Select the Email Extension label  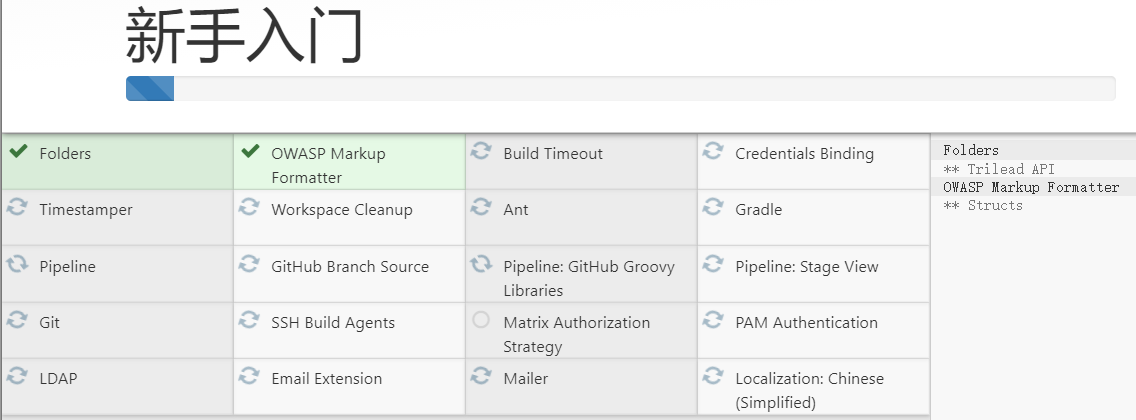point(326,379)
